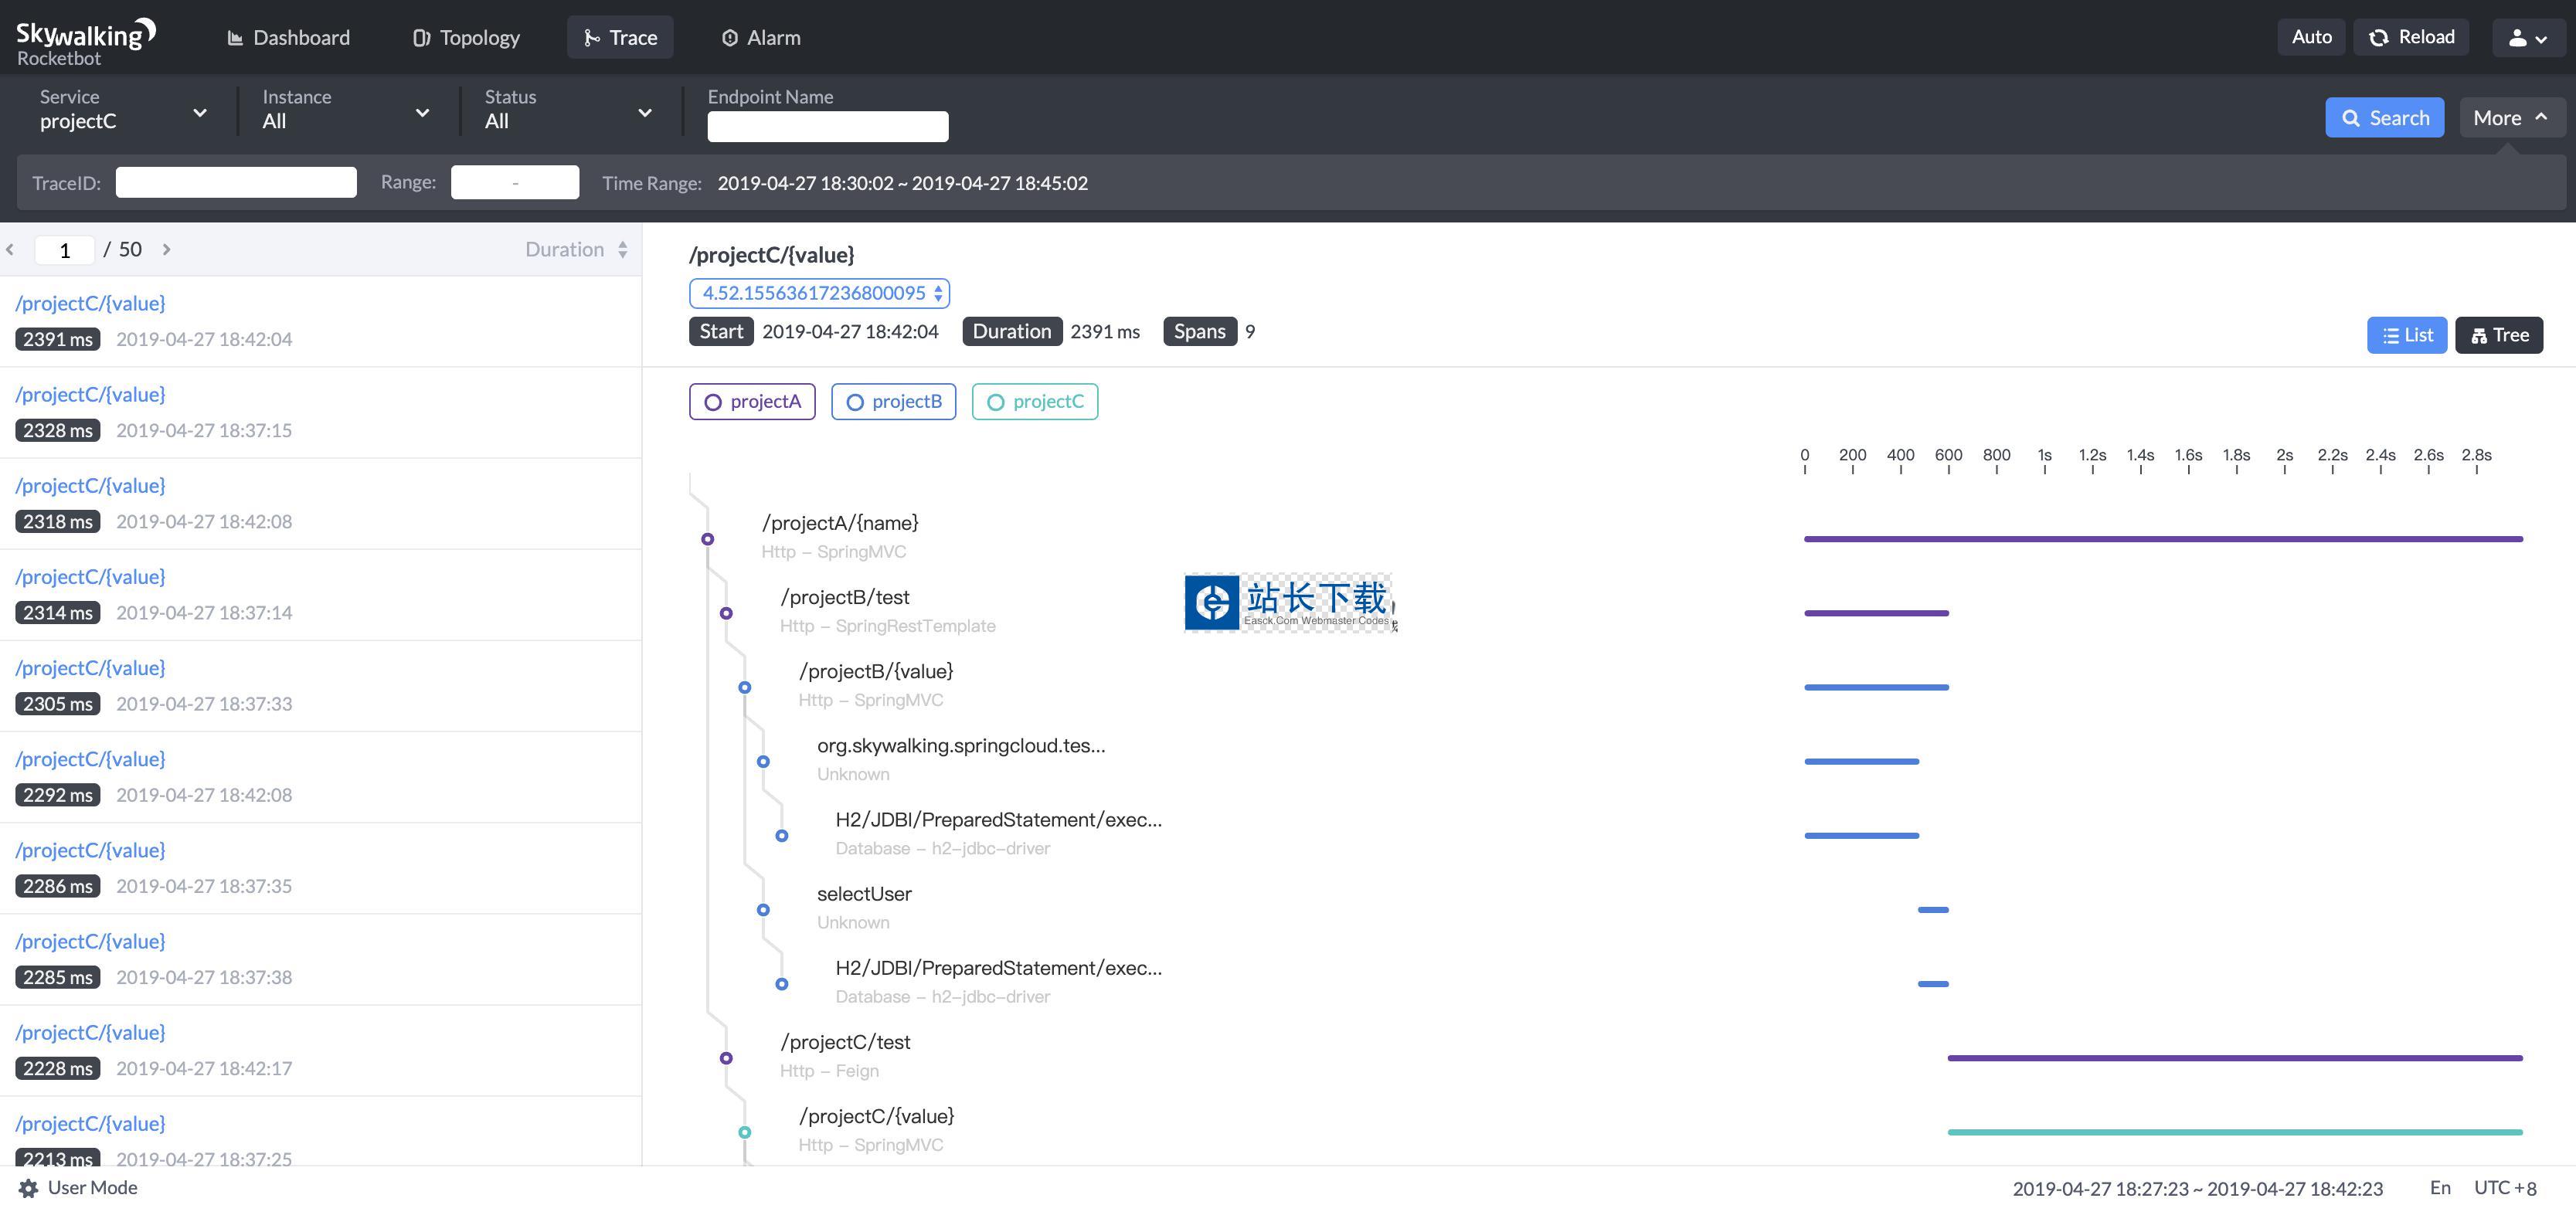This screenshot has width=2576, height=1205.
Task: Click the selectUser span node circle
Action: [763, 910]
